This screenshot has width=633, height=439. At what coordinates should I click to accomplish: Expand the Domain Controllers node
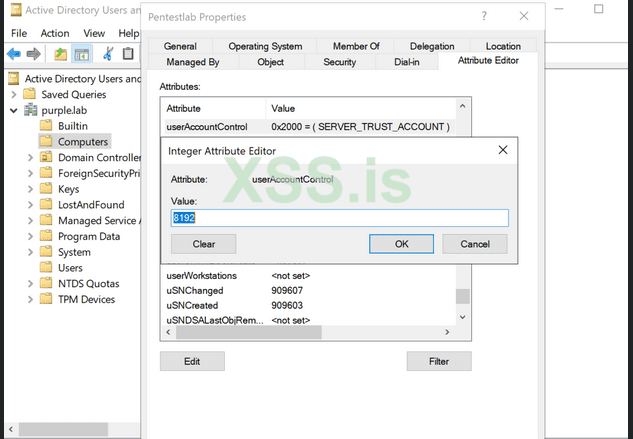point(30,158)
